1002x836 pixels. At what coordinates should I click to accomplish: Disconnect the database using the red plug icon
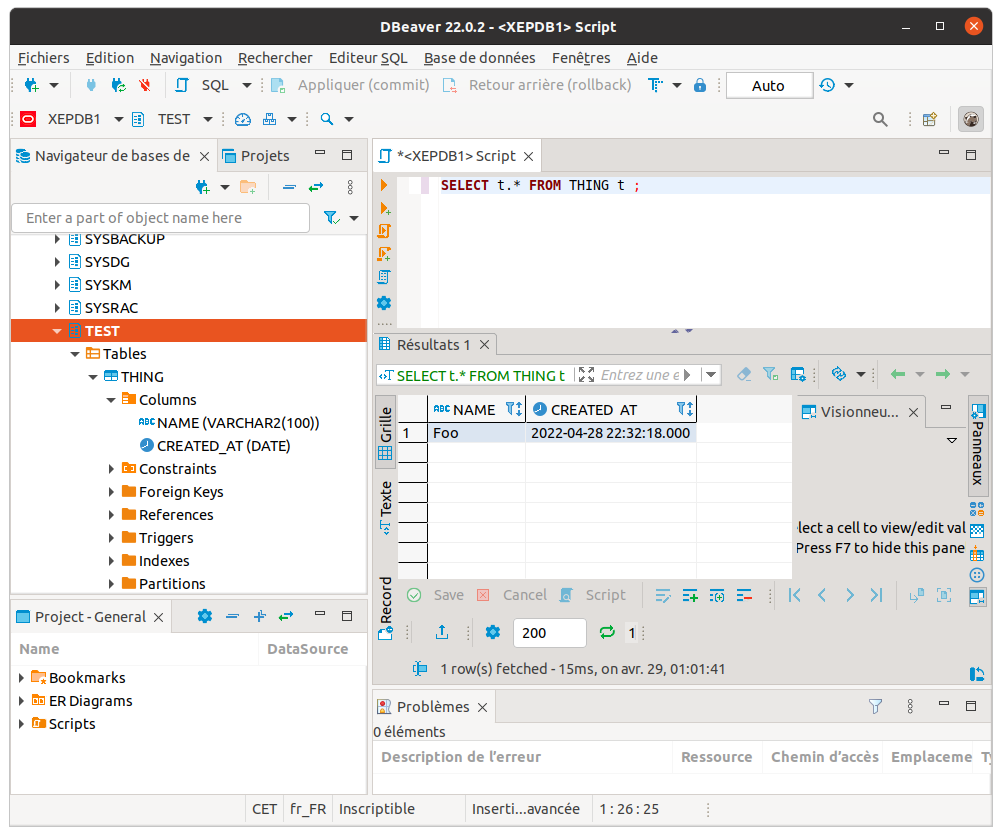tap(145, 85)
